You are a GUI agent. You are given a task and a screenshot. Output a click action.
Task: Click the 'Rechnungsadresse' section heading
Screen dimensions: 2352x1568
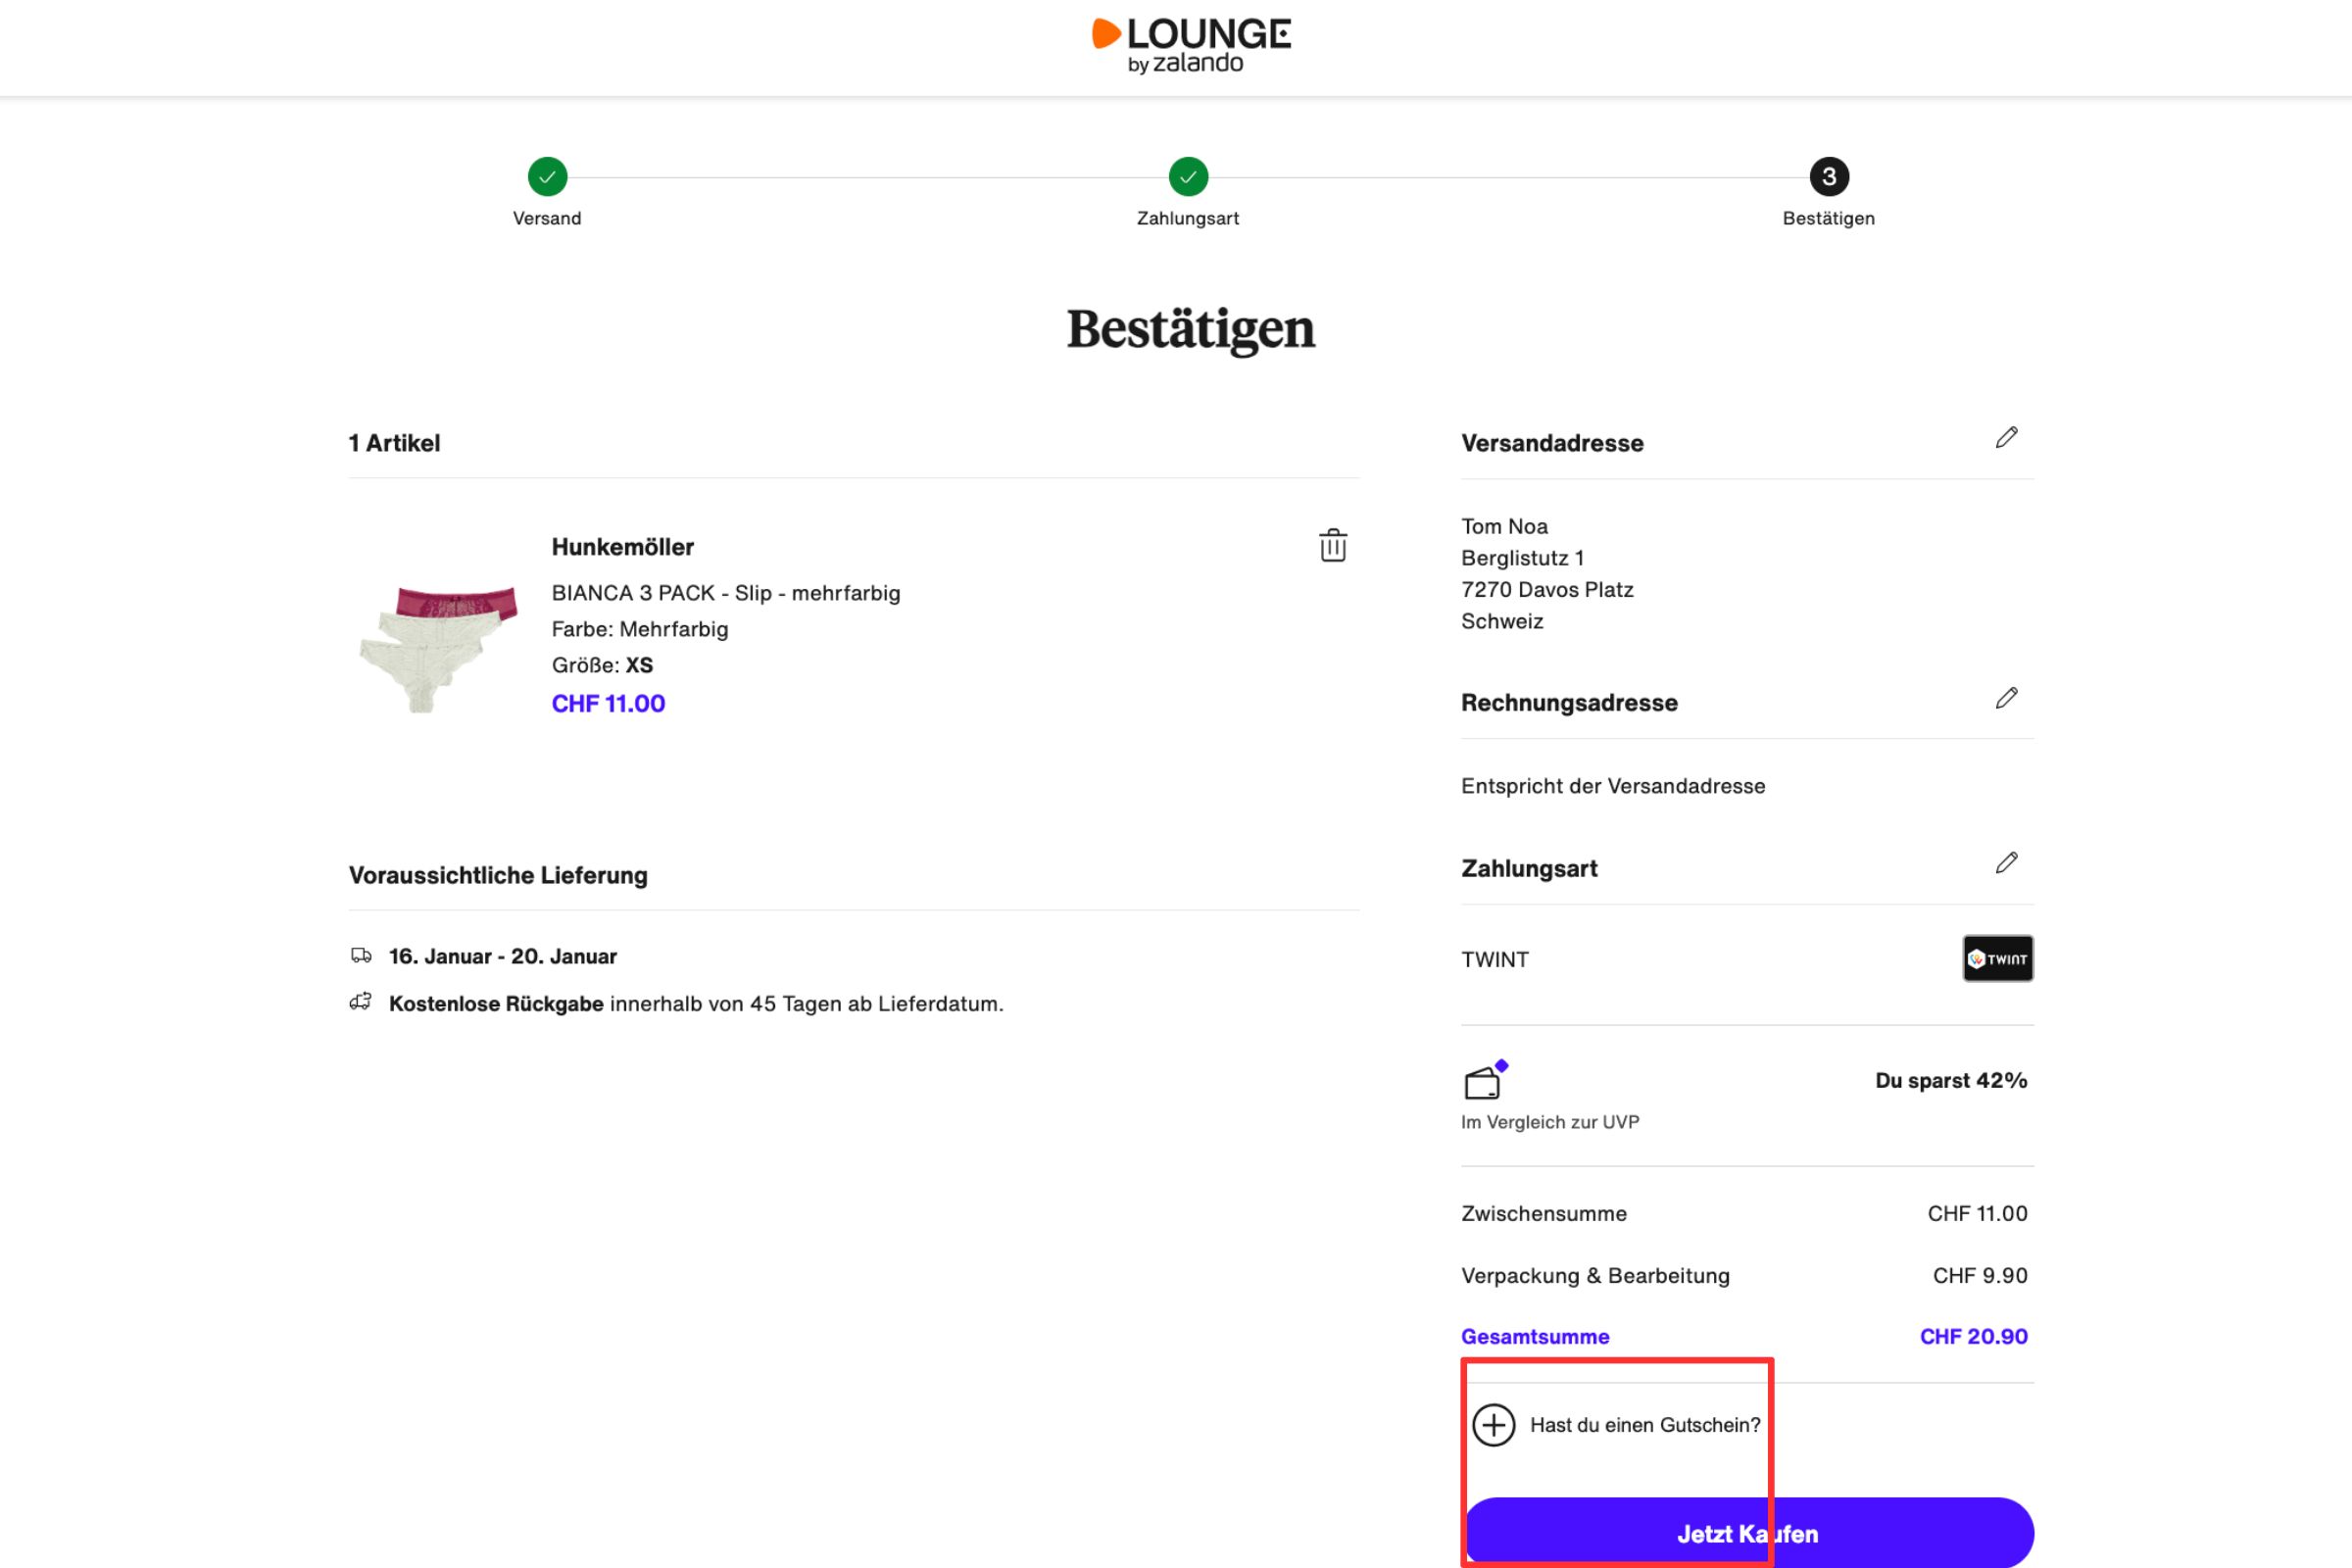1569,703
